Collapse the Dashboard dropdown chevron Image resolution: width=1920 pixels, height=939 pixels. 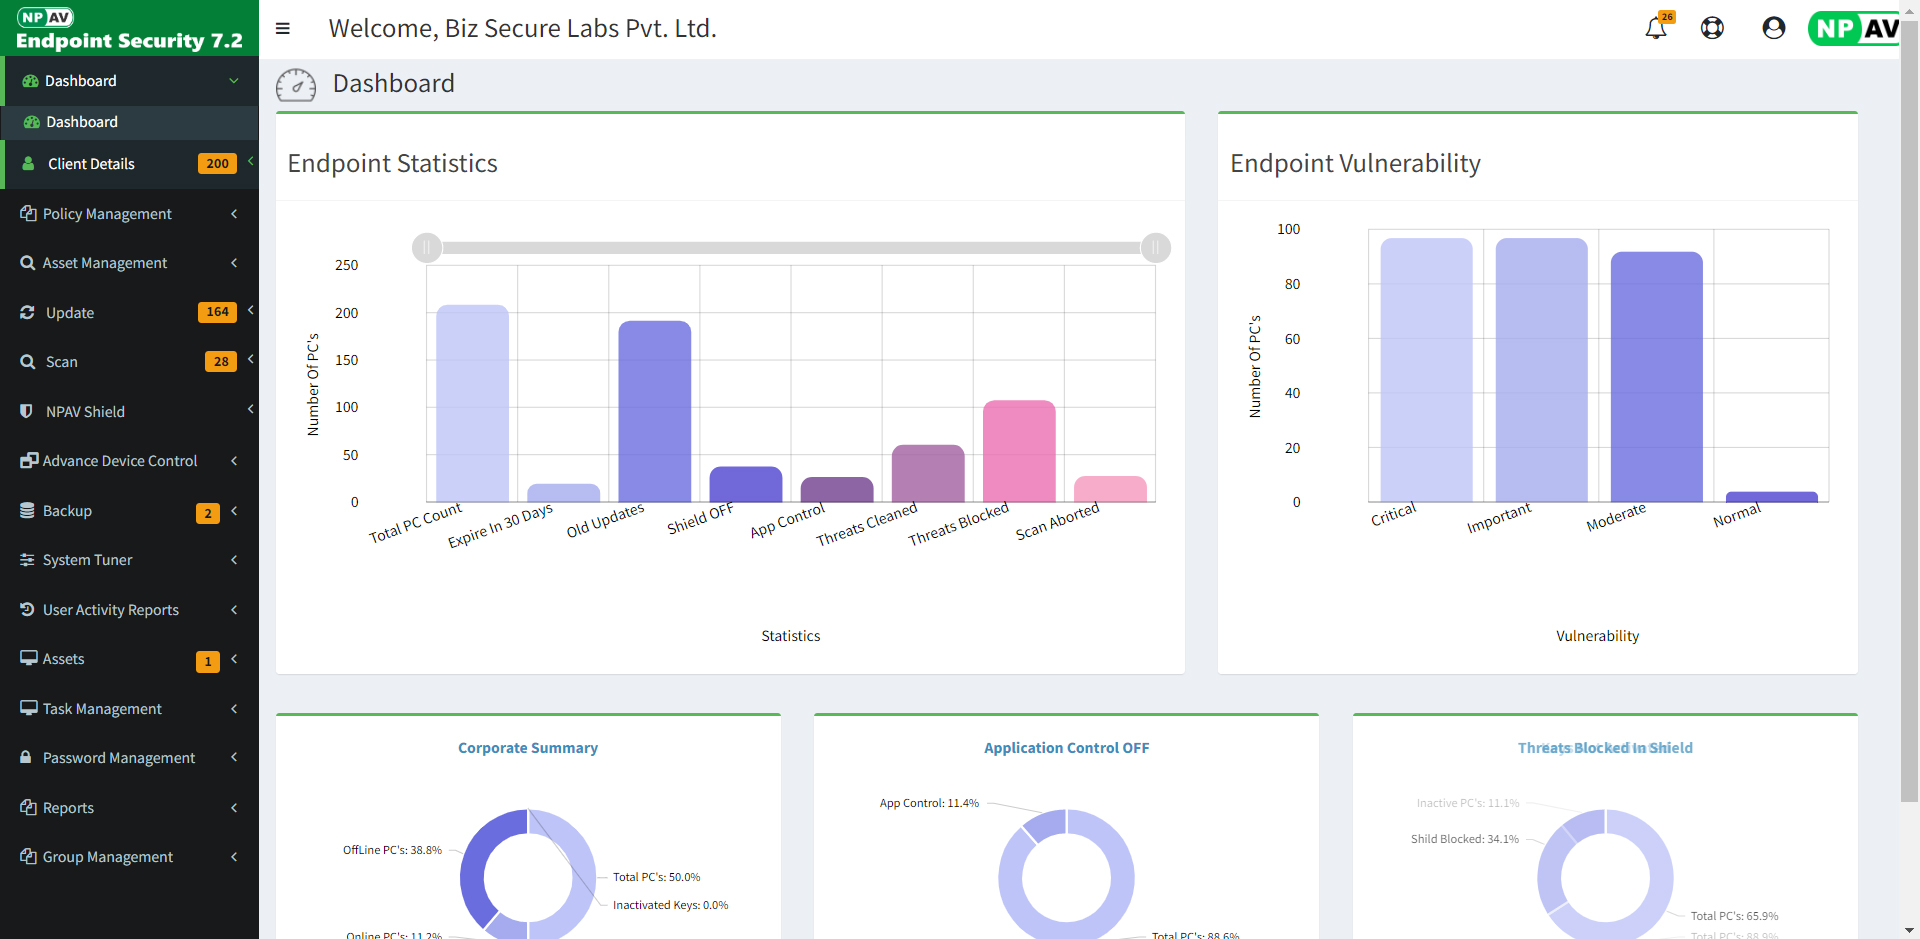[234, 81]
